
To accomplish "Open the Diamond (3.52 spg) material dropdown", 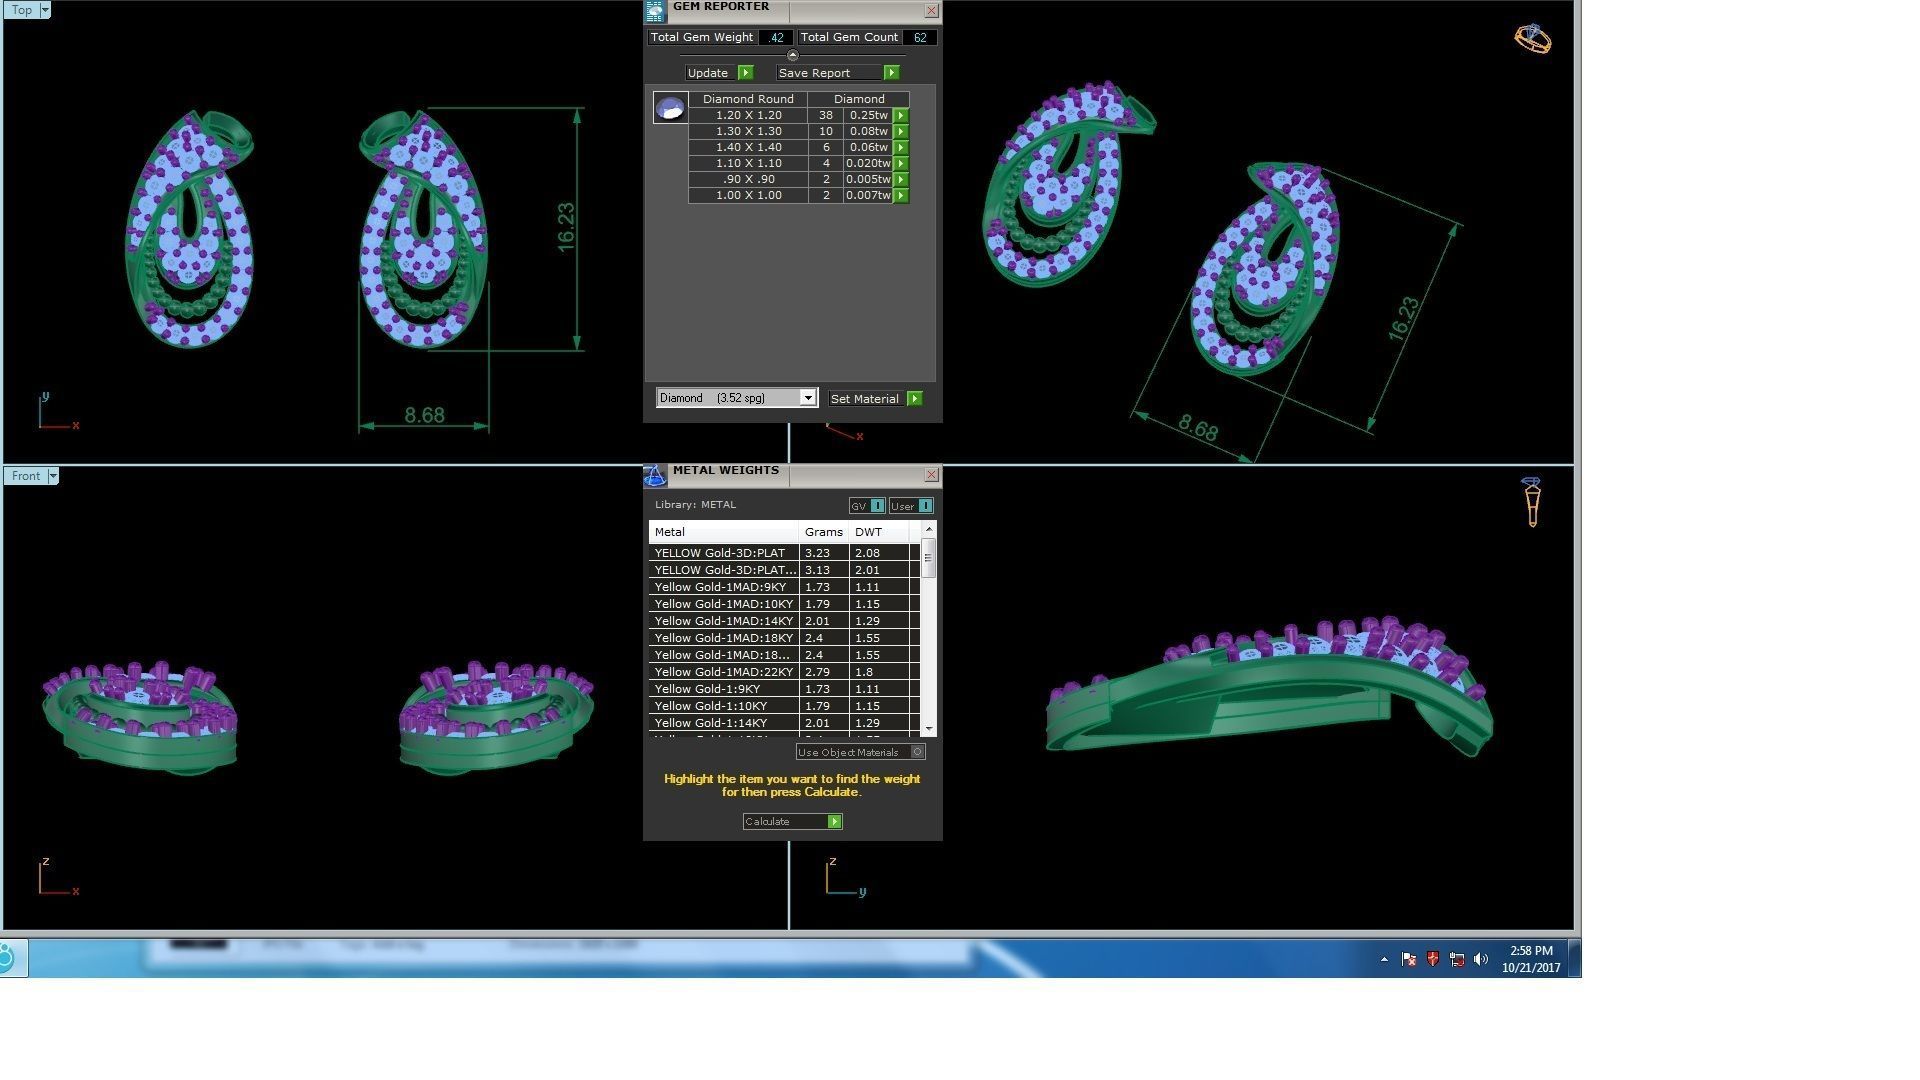I will pos(808,398).
